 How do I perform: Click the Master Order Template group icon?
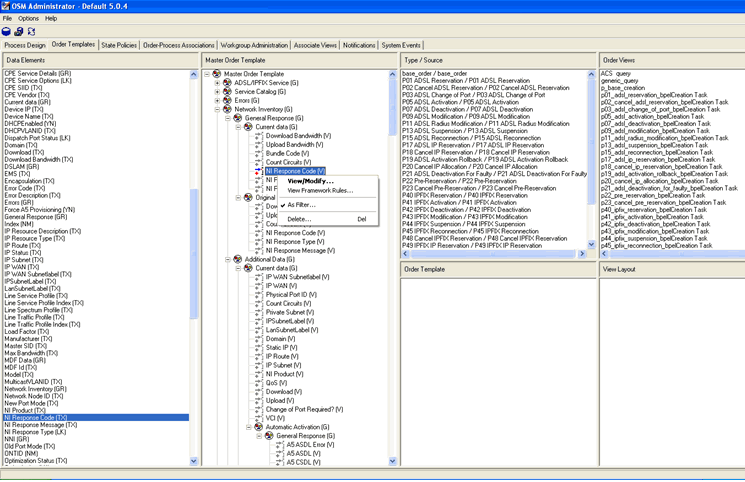217,74
